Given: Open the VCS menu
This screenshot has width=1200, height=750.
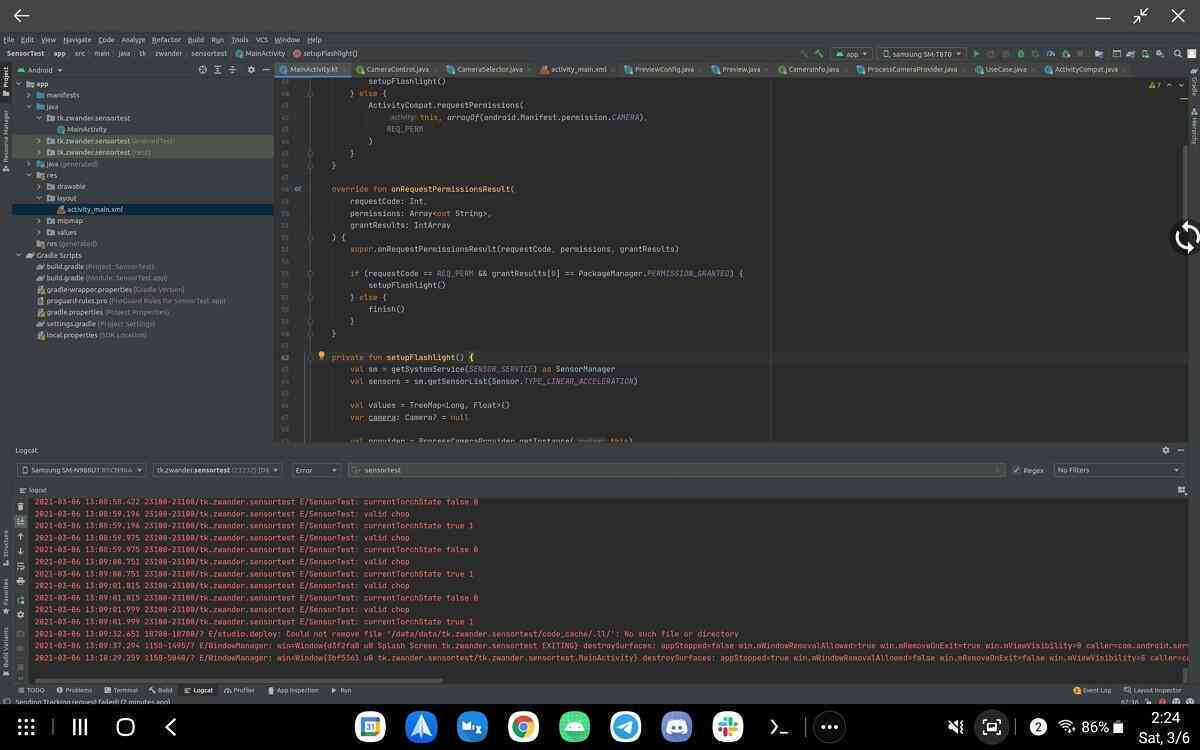Looking at the screenshot, I should 262,39.
